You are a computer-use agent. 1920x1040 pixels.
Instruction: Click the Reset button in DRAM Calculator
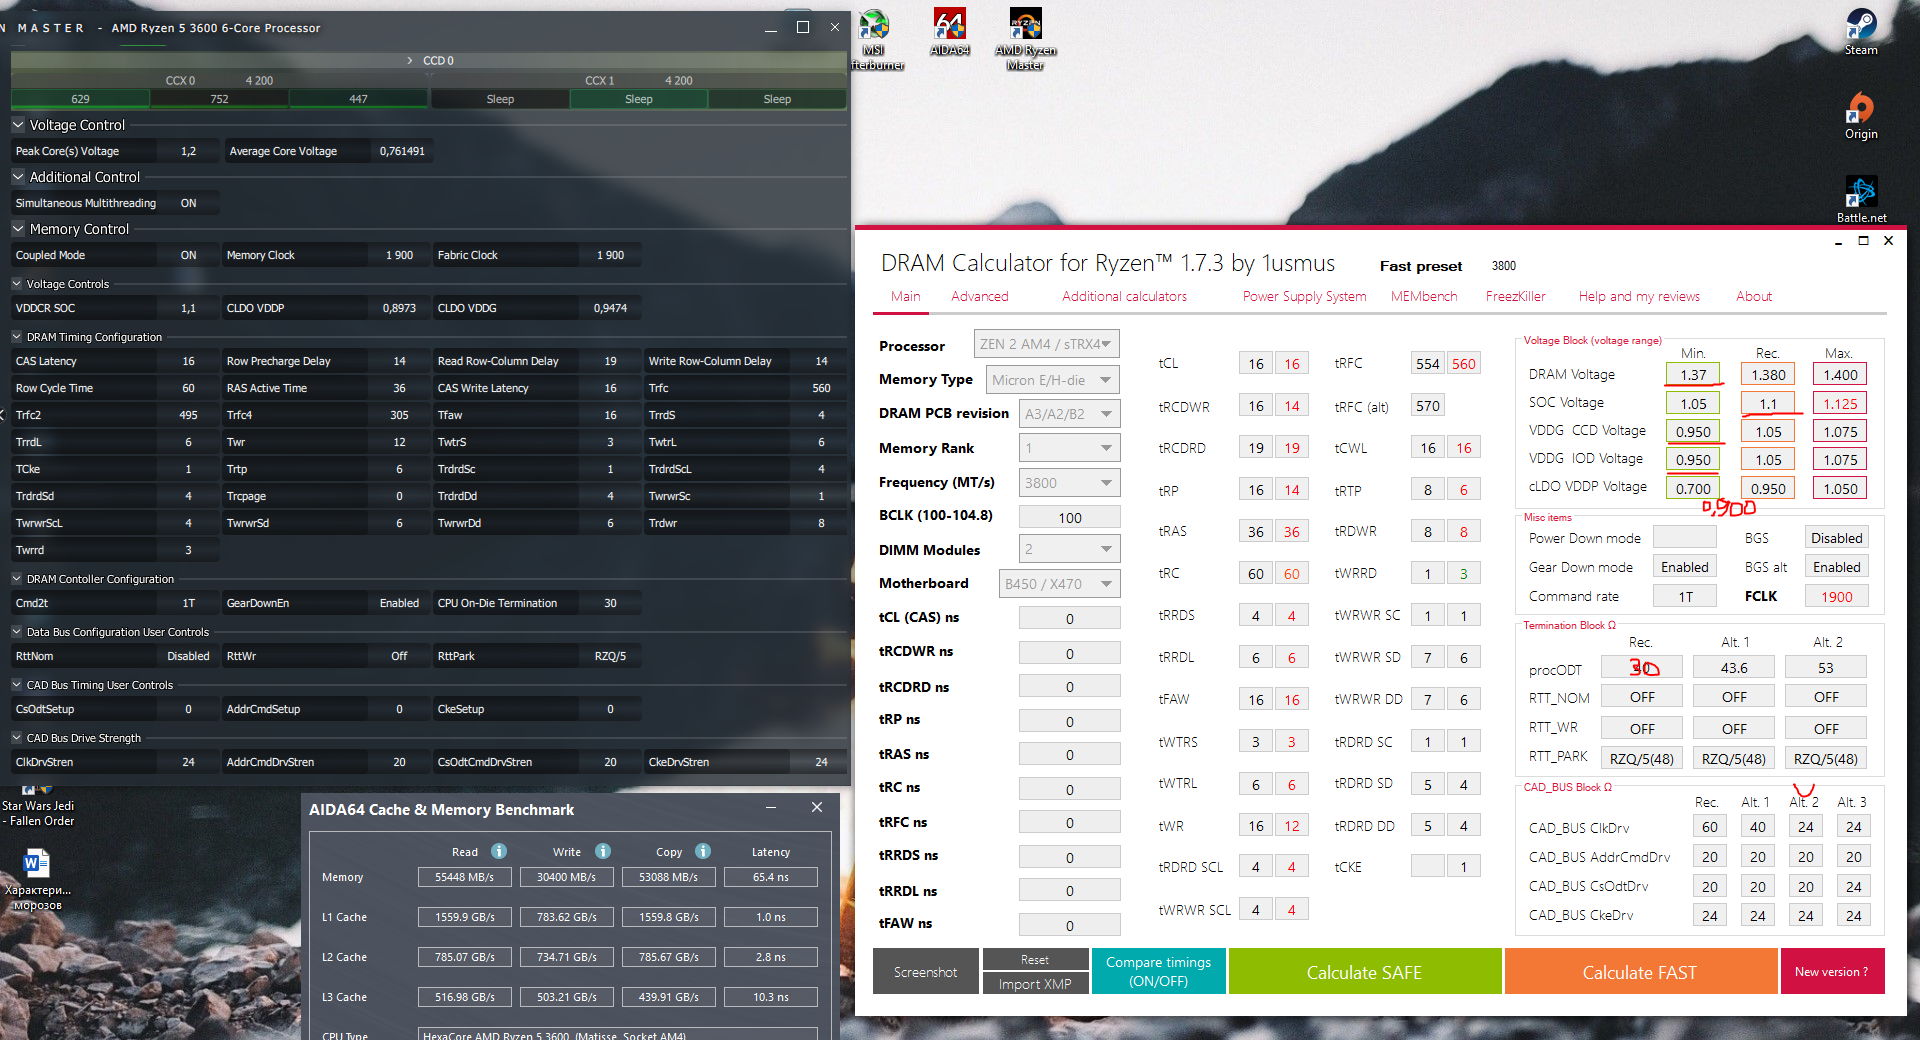point(1035,959)
